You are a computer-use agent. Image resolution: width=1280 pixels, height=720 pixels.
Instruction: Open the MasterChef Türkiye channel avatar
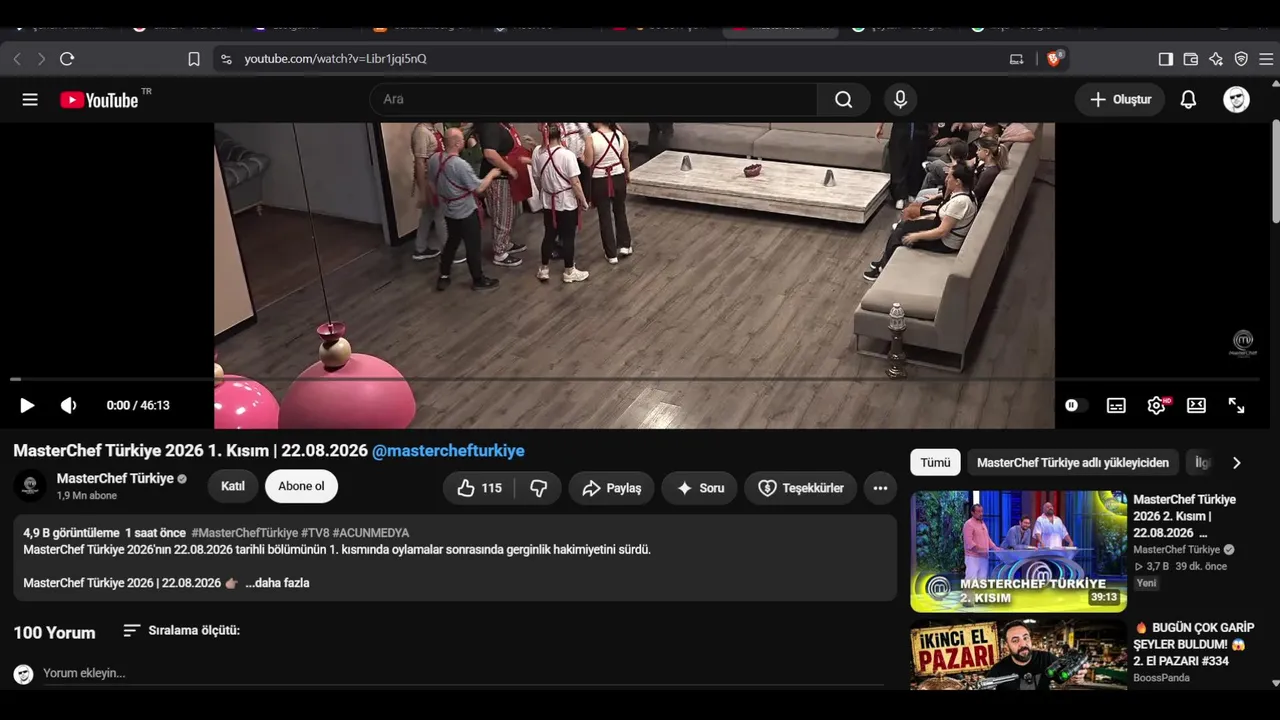[30, 486]
